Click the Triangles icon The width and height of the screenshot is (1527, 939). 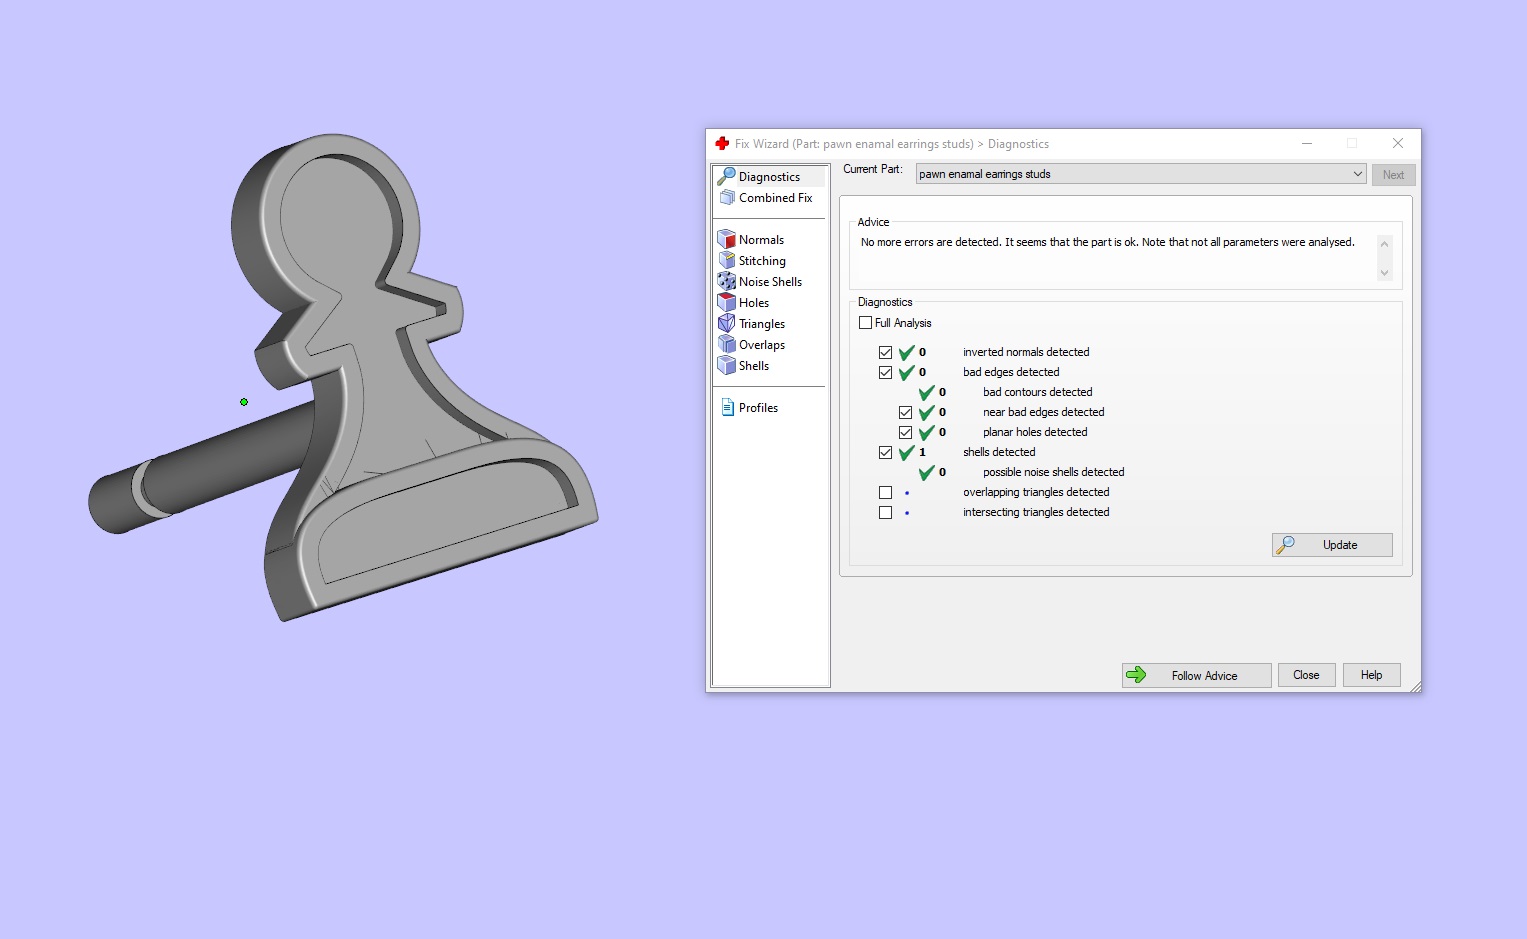click(727, 324)
